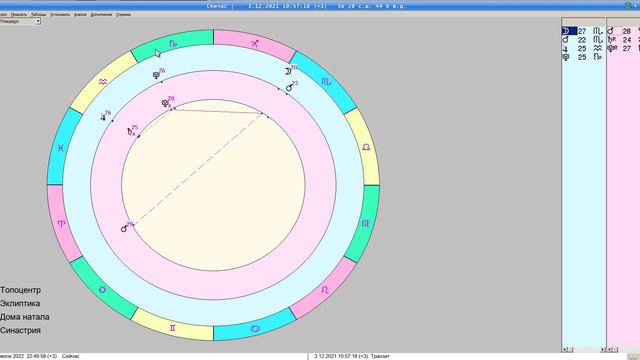Image resolution: width=640 pixels, height=360 pixels.
Task: Open the Показать menu
Action: [x=19, y=14]
